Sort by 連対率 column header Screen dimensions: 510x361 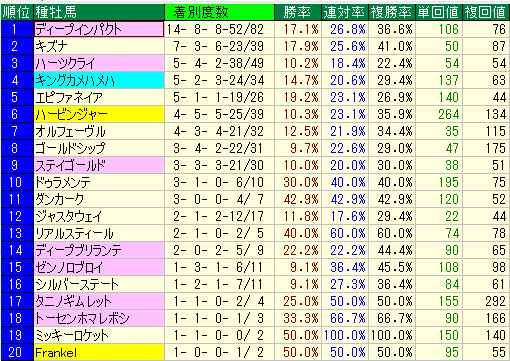[345, 12]
